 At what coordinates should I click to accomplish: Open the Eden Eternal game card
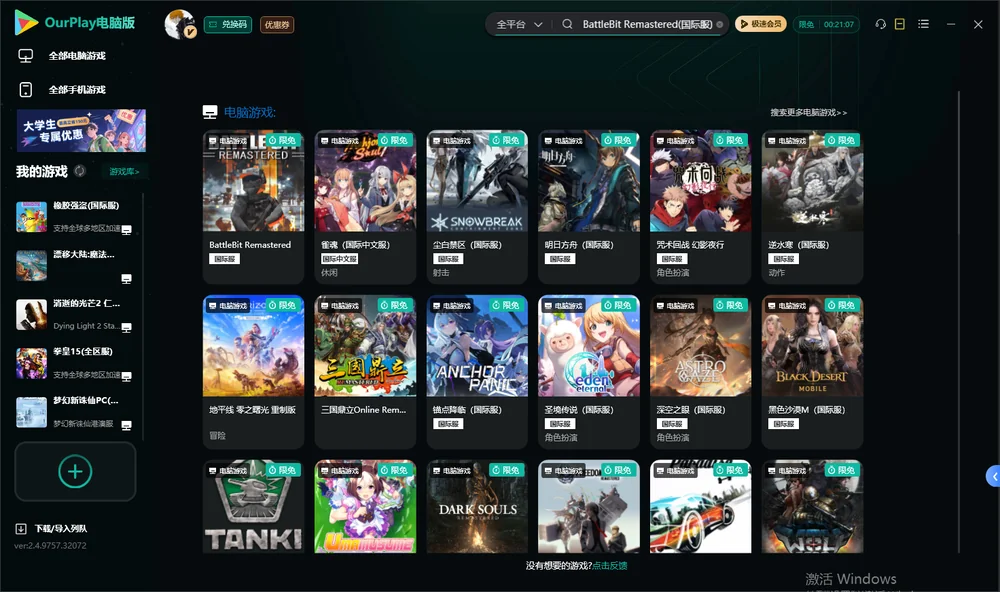(589, 372)
